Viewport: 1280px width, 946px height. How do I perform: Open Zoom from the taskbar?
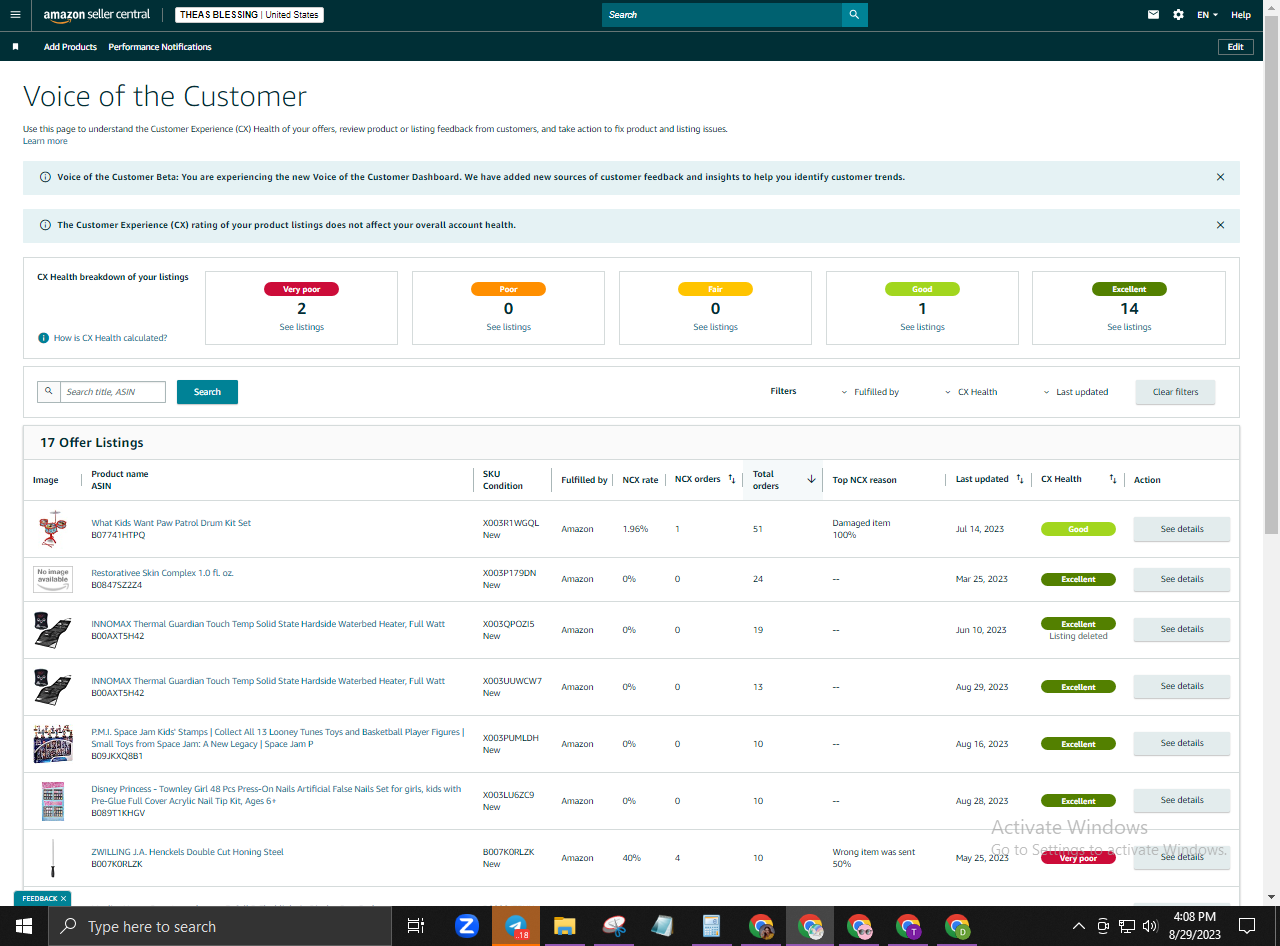466,926
